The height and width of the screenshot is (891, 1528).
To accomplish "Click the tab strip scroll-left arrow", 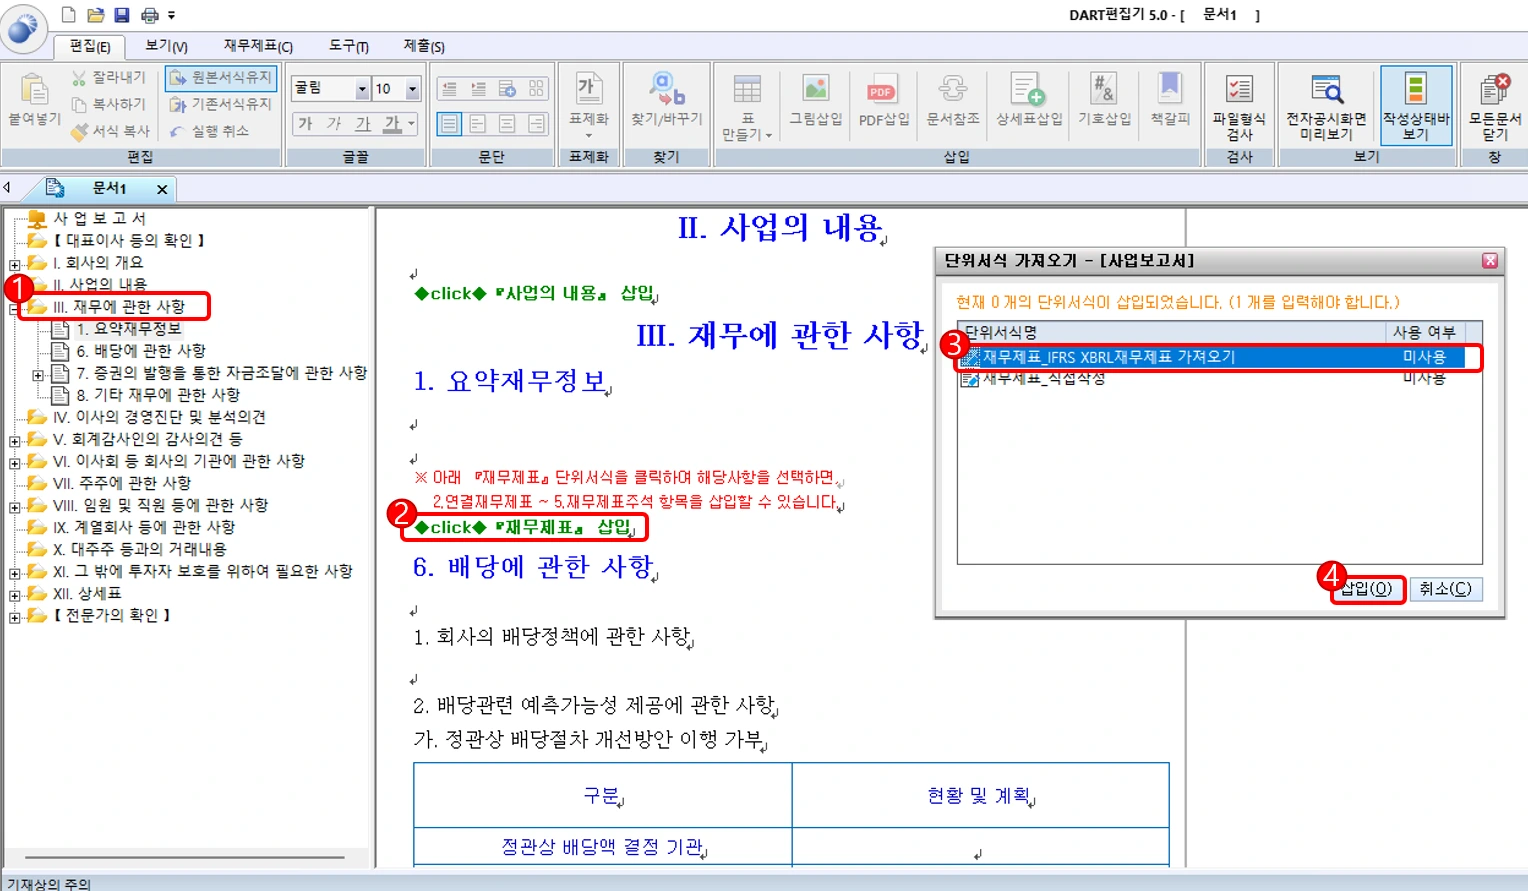I will click(7, 187).
